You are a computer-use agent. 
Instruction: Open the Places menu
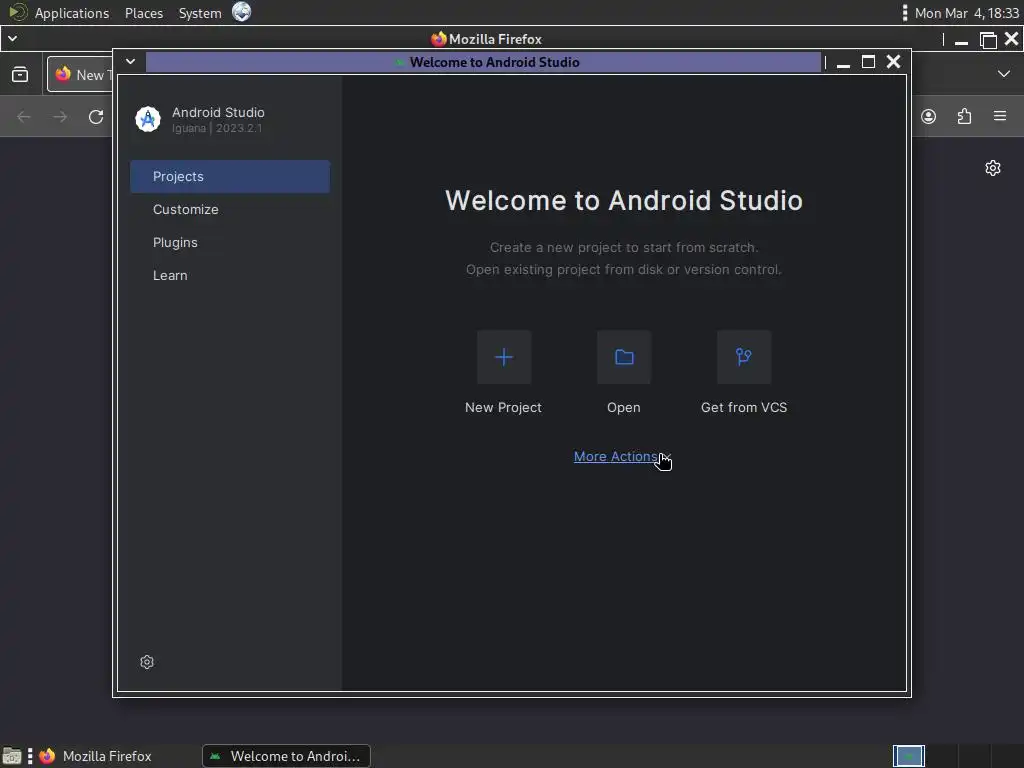tap(144, 13)
